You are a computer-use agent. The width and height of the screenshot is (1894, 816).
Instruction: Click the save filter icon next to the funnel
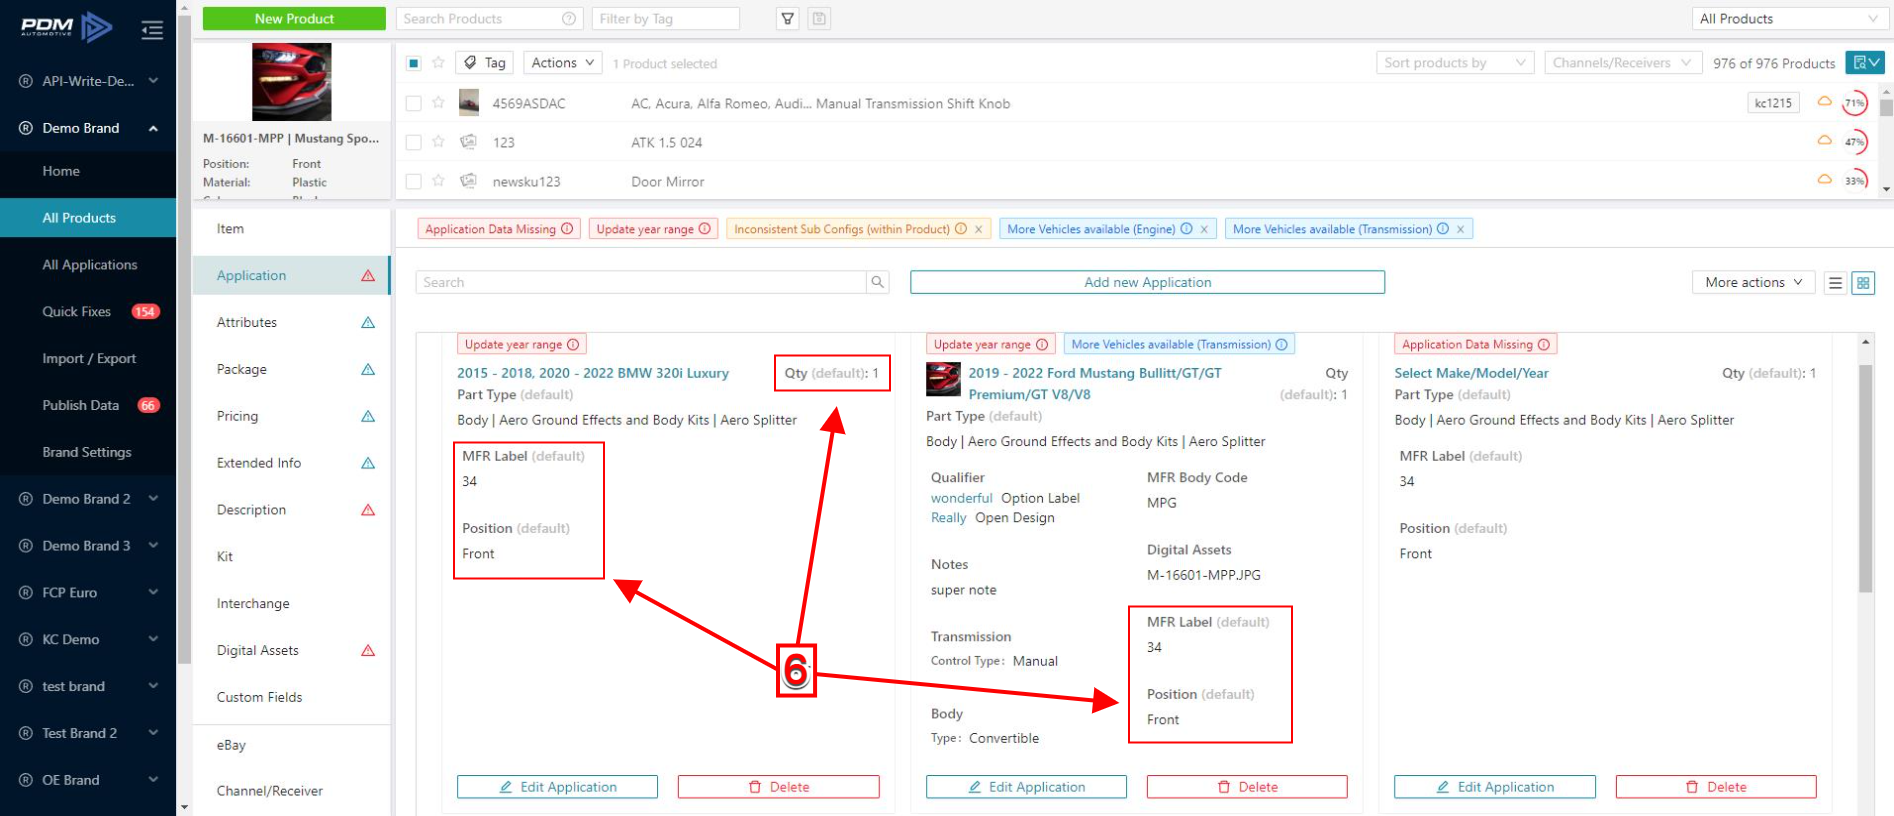[x=819, y=19]
